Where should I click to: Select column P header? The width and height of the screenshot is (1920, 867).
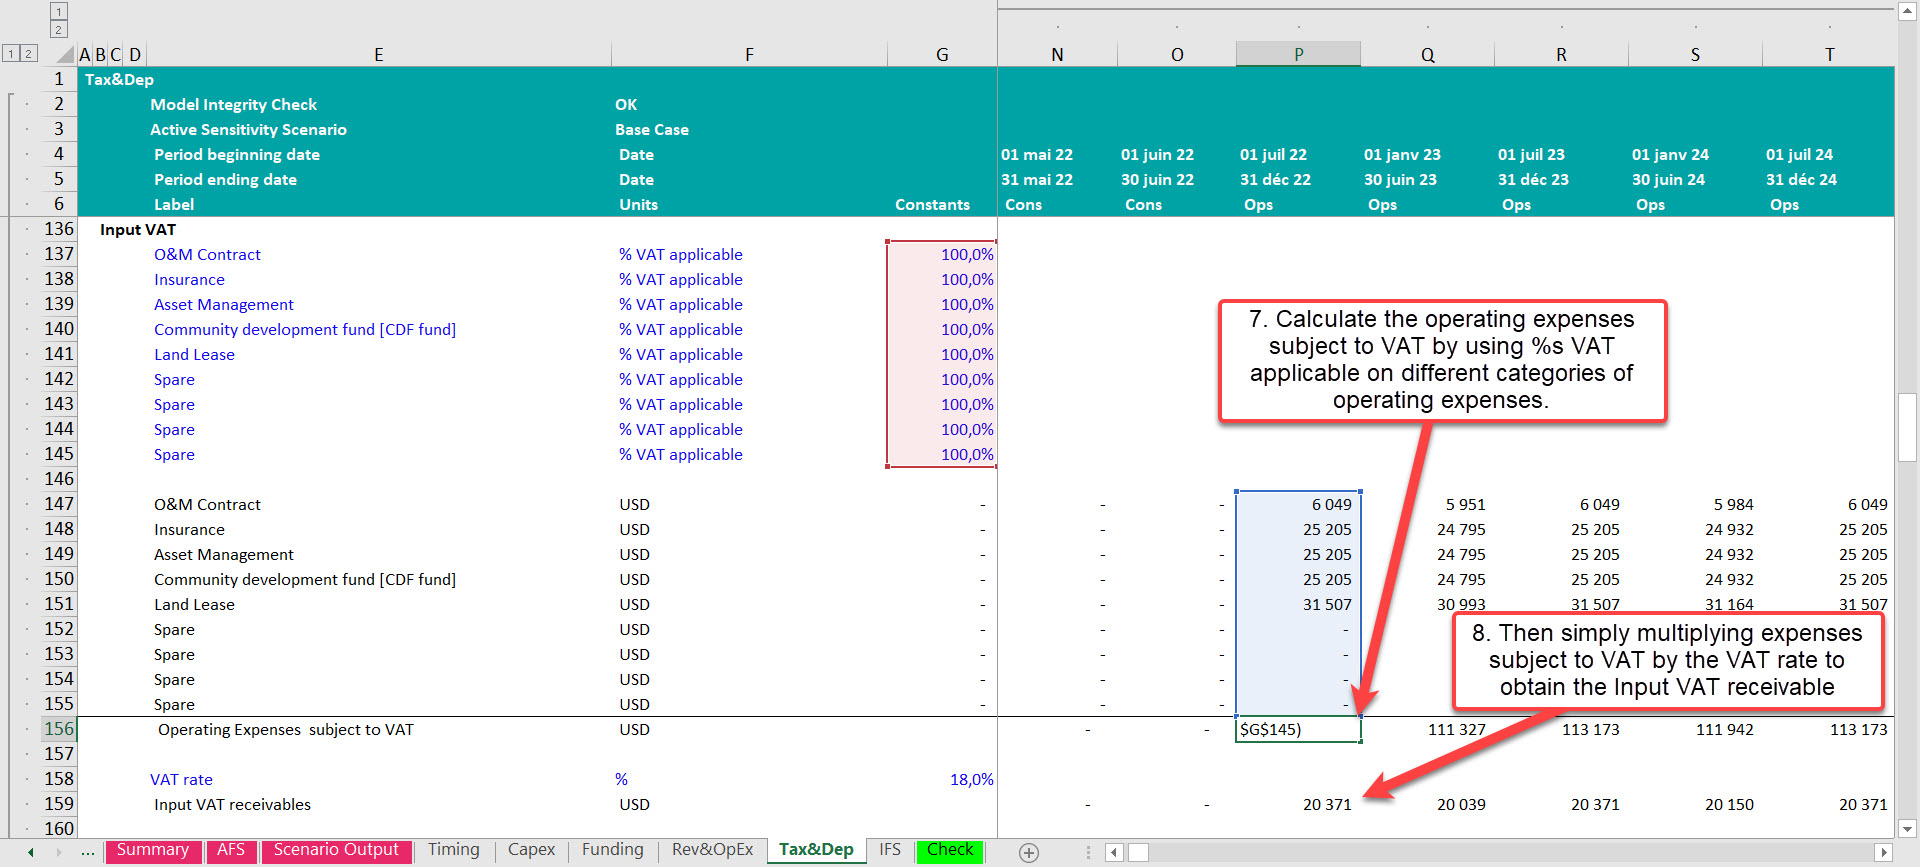point(1298,55)
